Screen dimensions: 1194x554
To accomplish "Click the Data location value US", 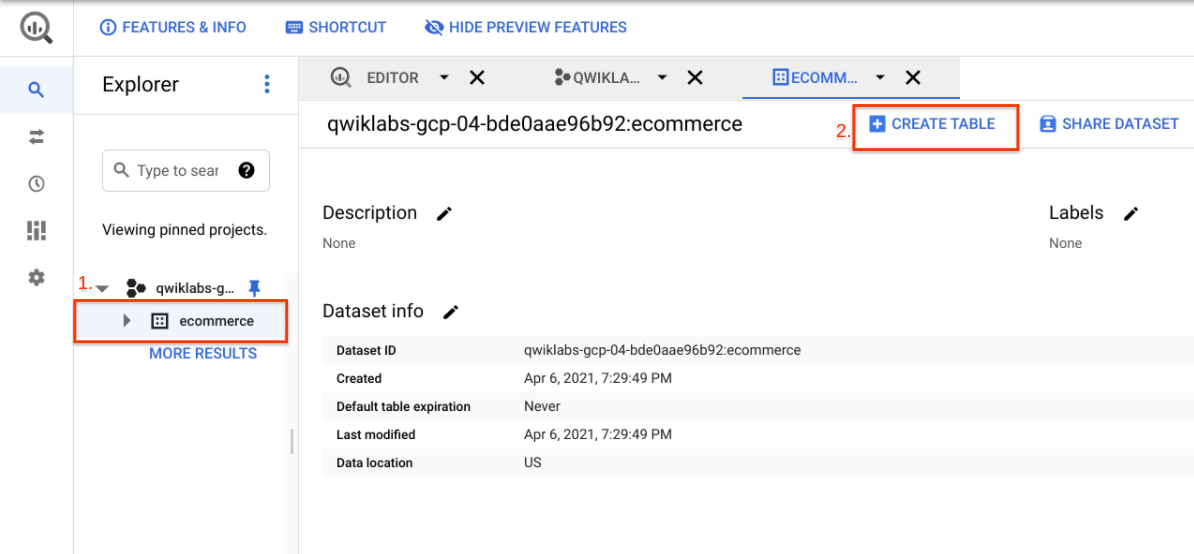I will pos(533,463).
